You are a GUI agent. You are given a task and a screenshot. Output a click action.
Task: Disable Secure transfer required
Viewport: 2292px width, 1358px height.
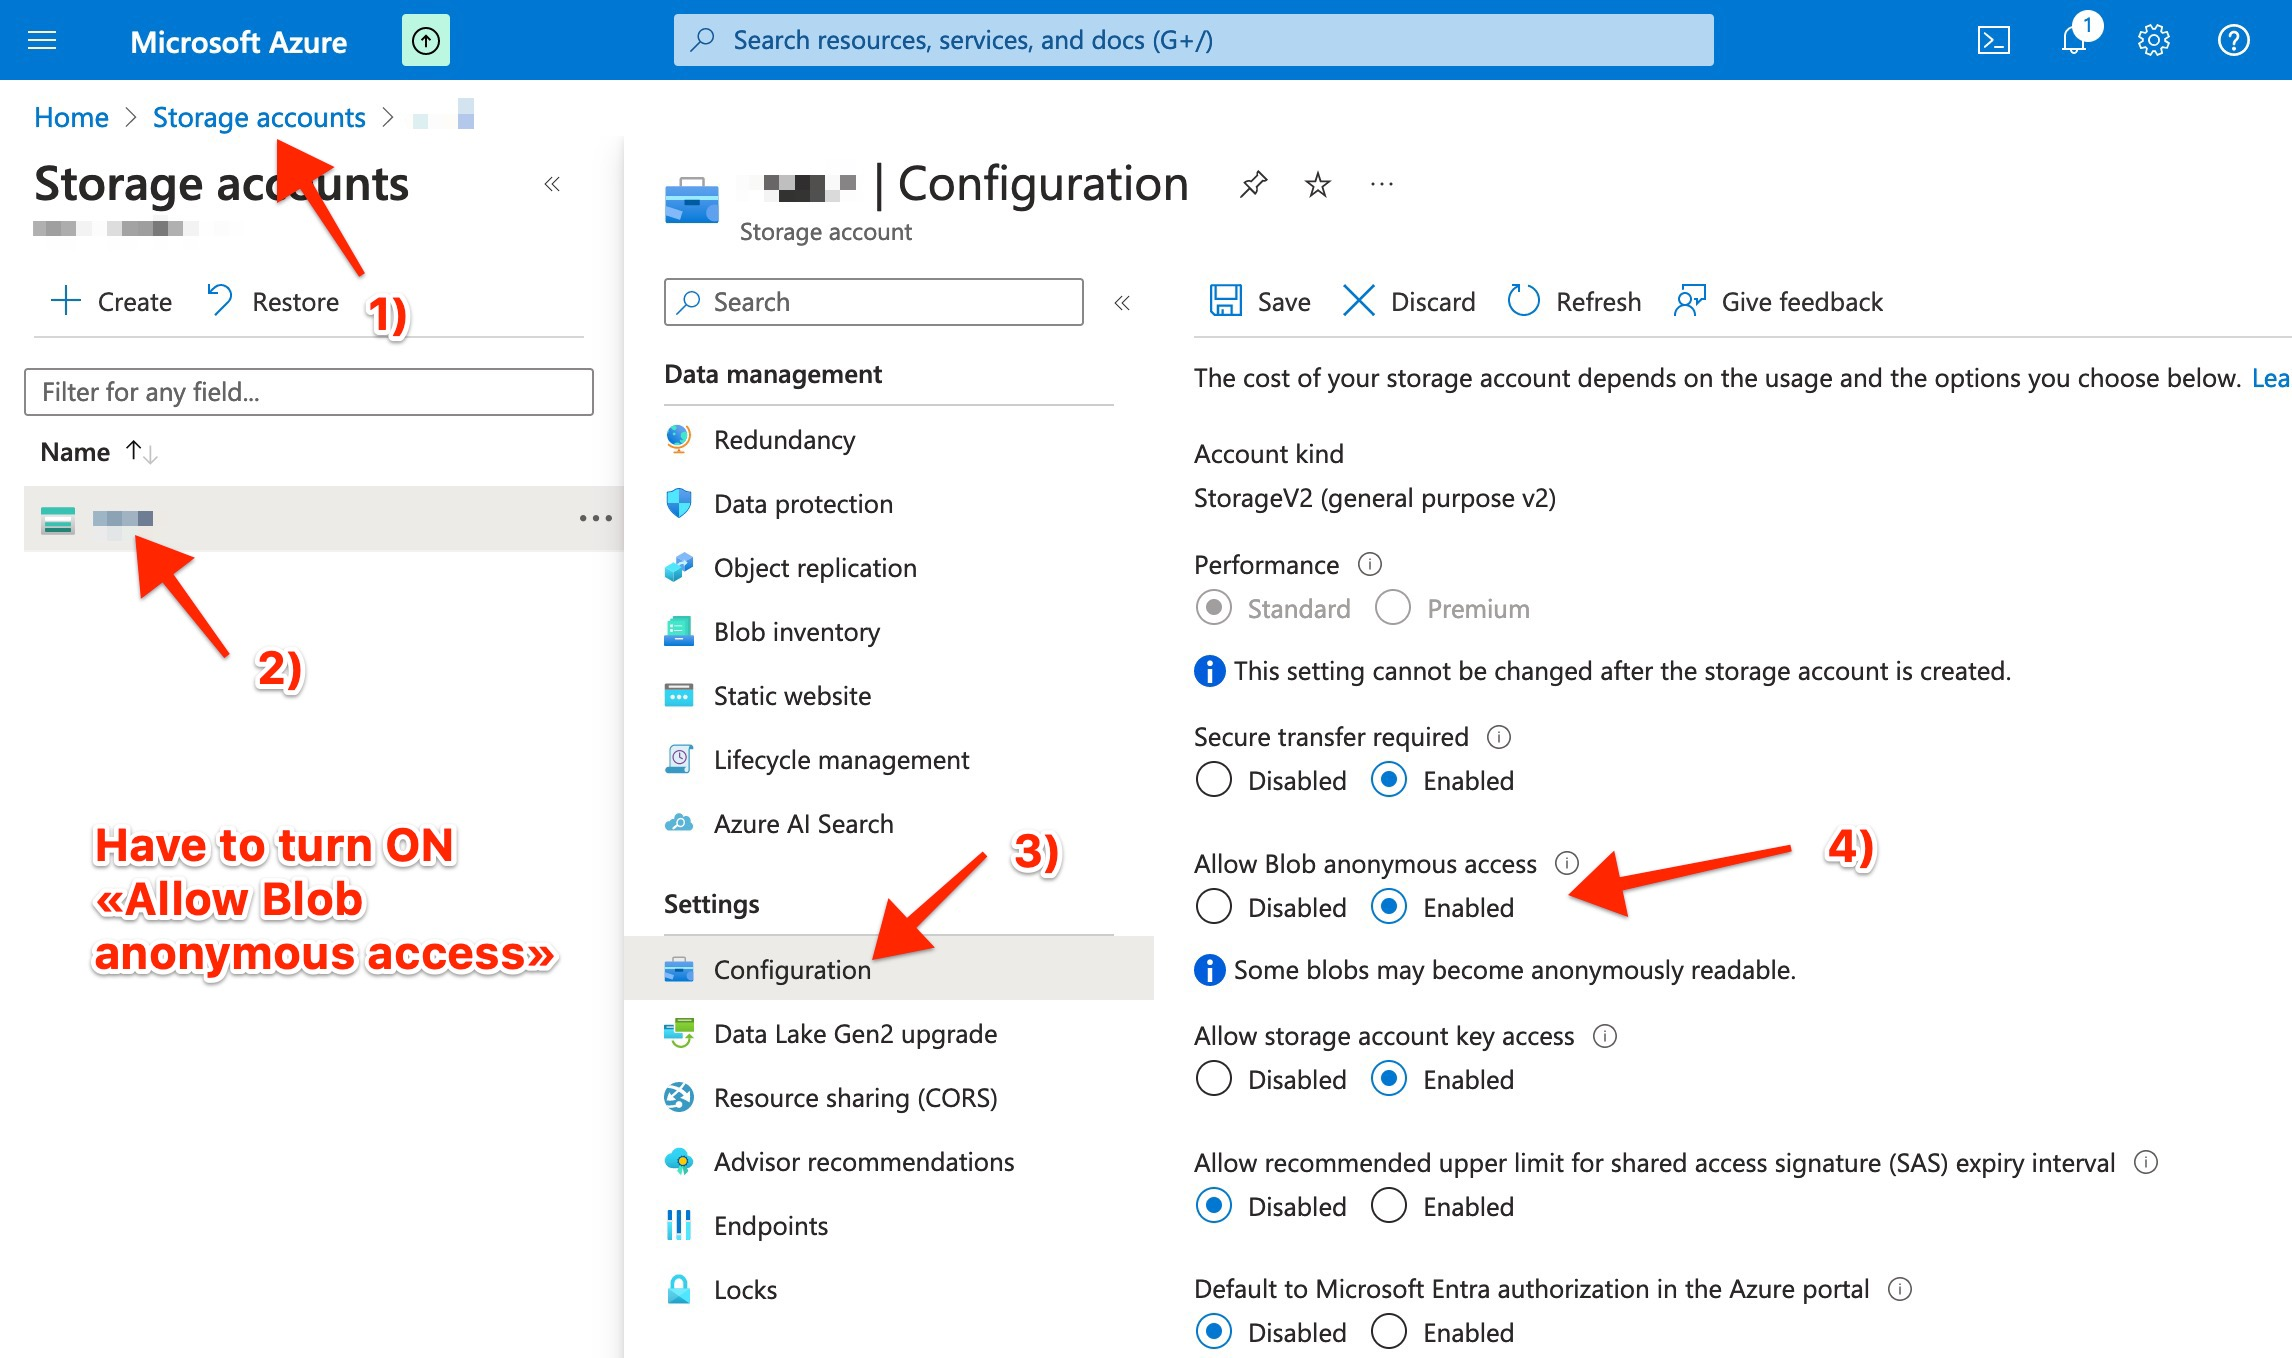coord(1214,780)
